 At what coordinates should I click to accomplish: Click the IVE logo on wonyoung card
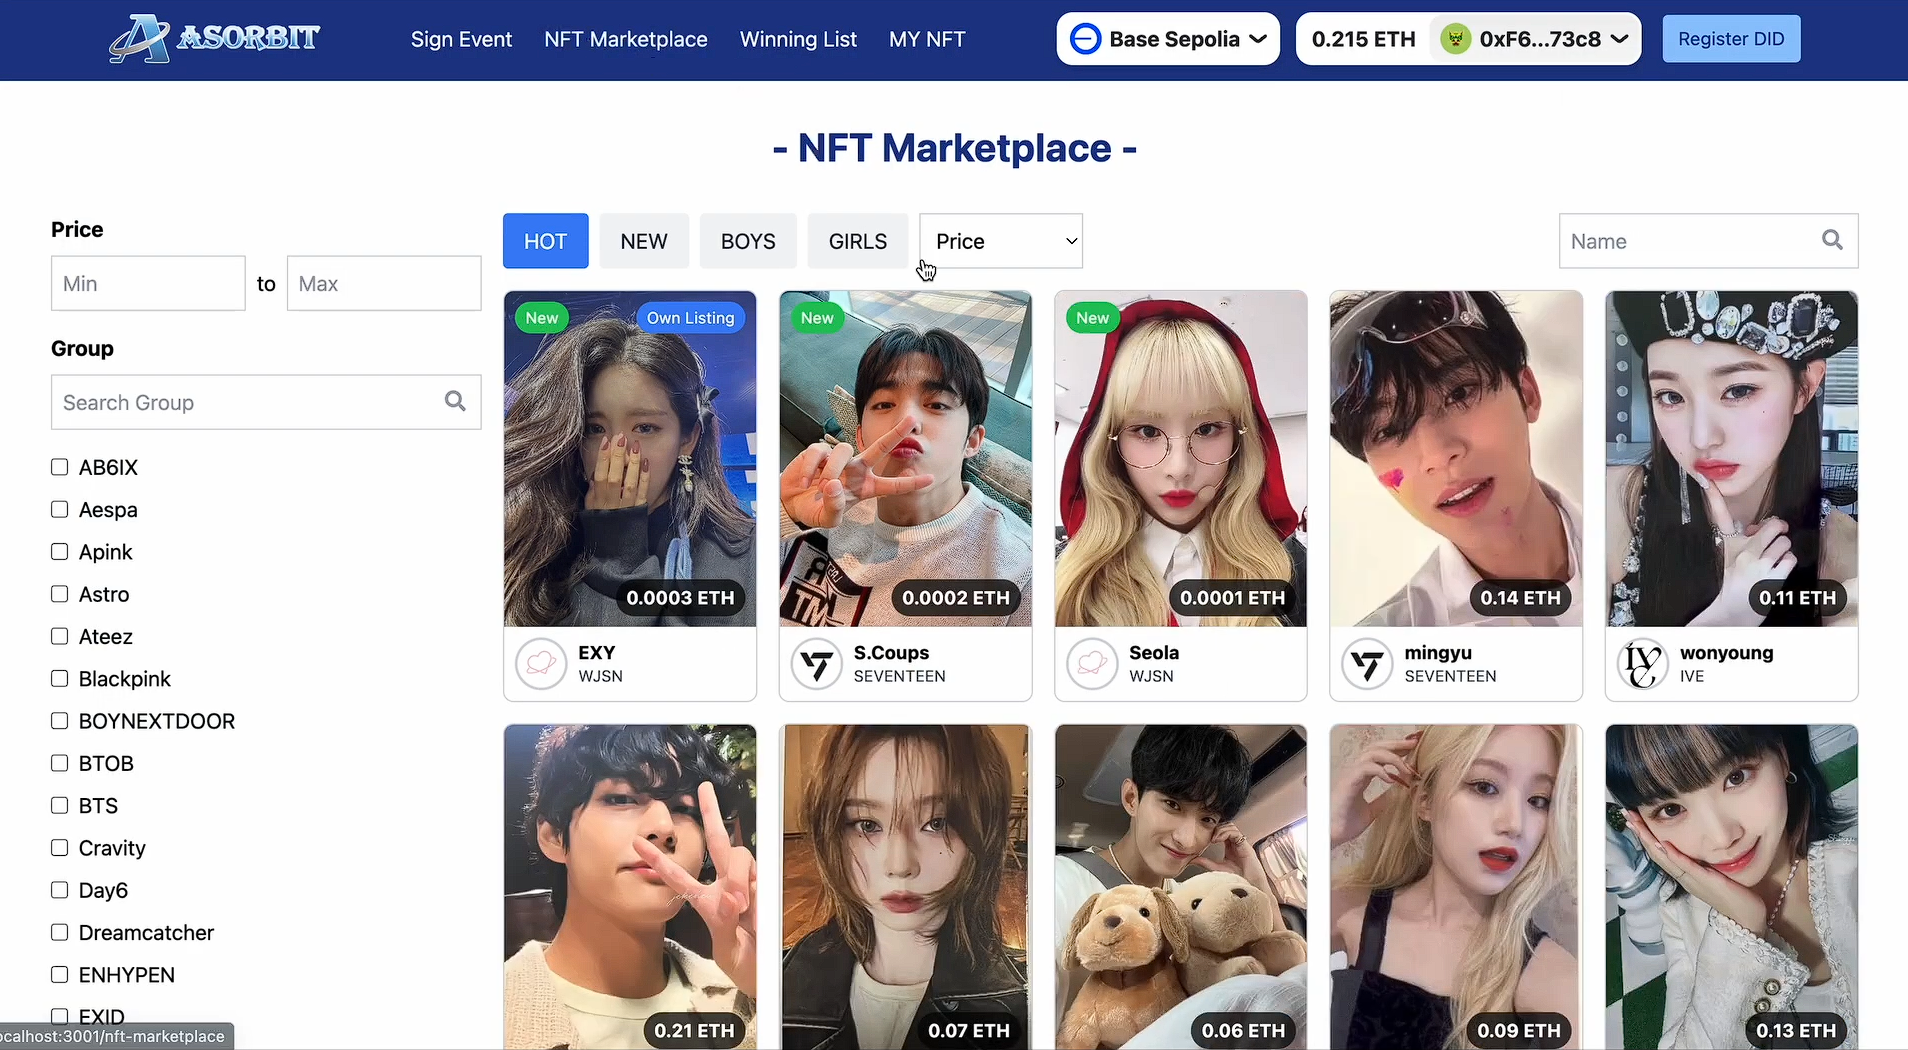pos(1642,664)
